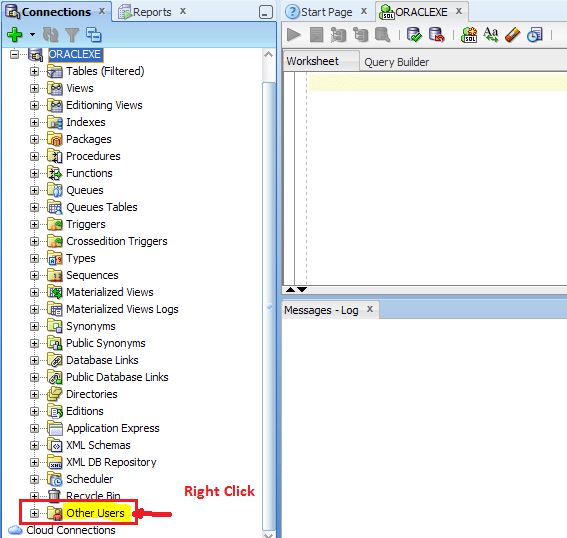Click the Run Script icon
This screenshot has height=538, width=567.
click(316, 35)
